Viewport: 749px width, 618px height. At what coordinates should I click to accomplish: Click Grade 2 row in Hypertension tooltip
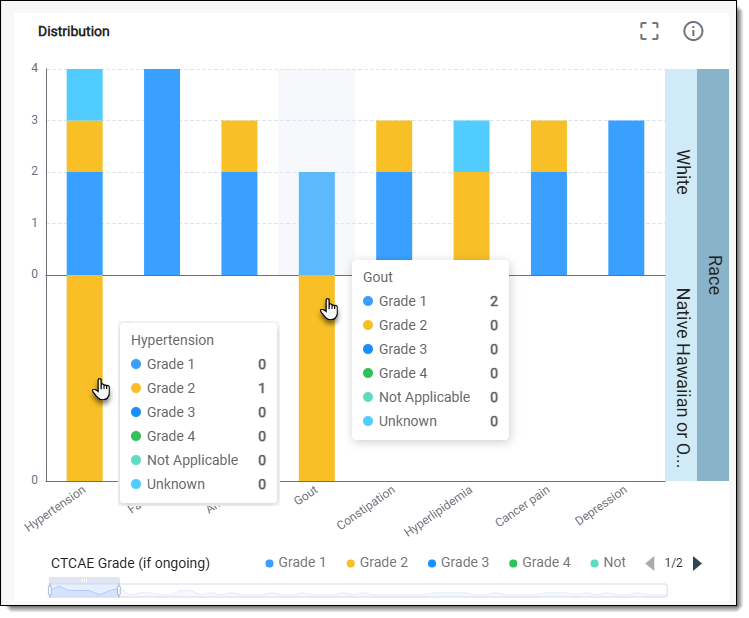(198, 388)
